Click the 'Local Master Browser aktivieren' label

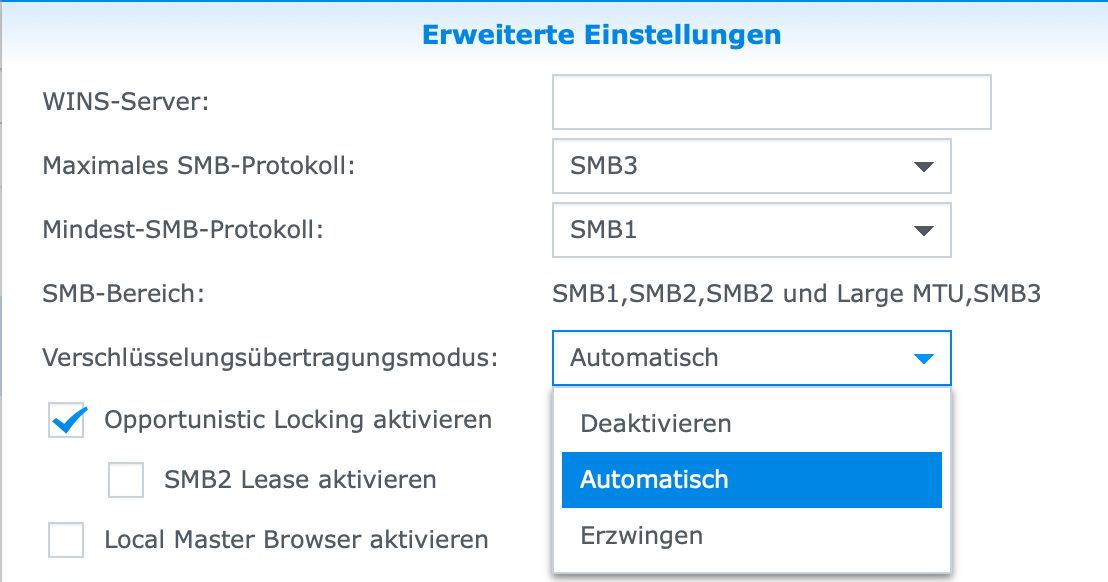click(296, 540)
